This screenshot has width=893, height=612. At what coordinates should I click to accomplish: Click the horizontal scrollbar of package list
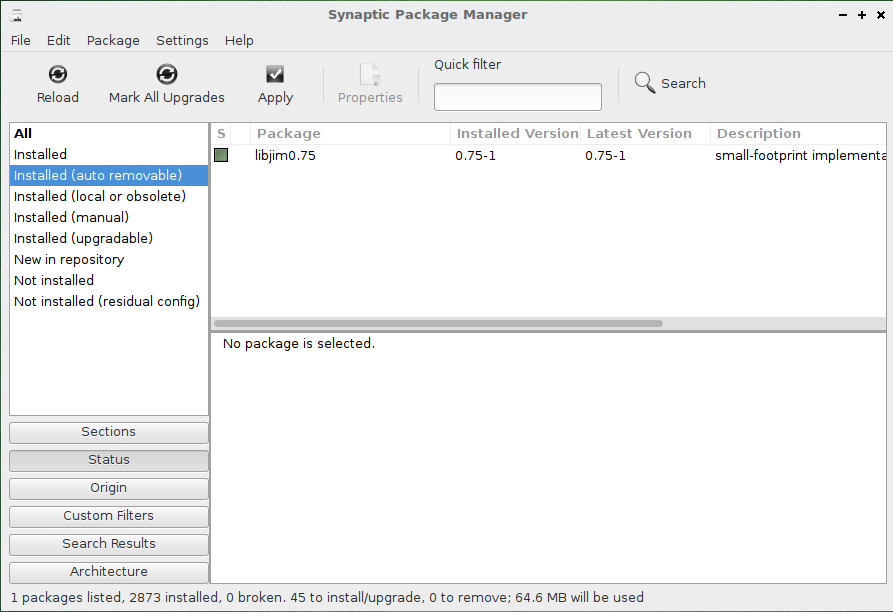pos(438,323)
